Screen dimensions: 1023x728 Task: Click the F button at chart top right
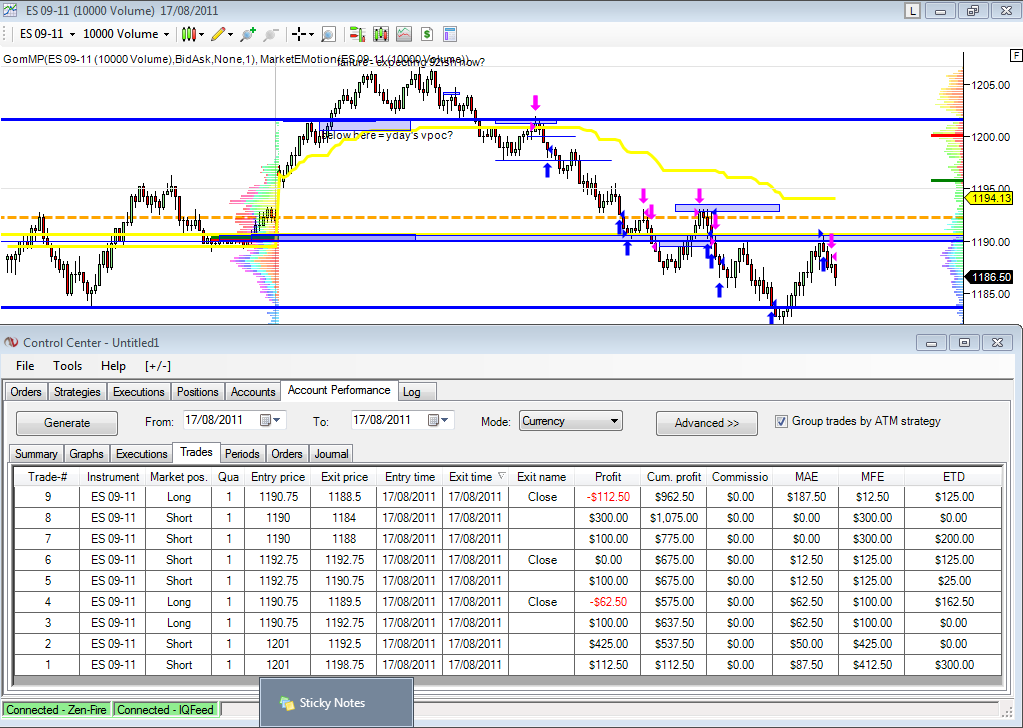(x=1015, y=55)
